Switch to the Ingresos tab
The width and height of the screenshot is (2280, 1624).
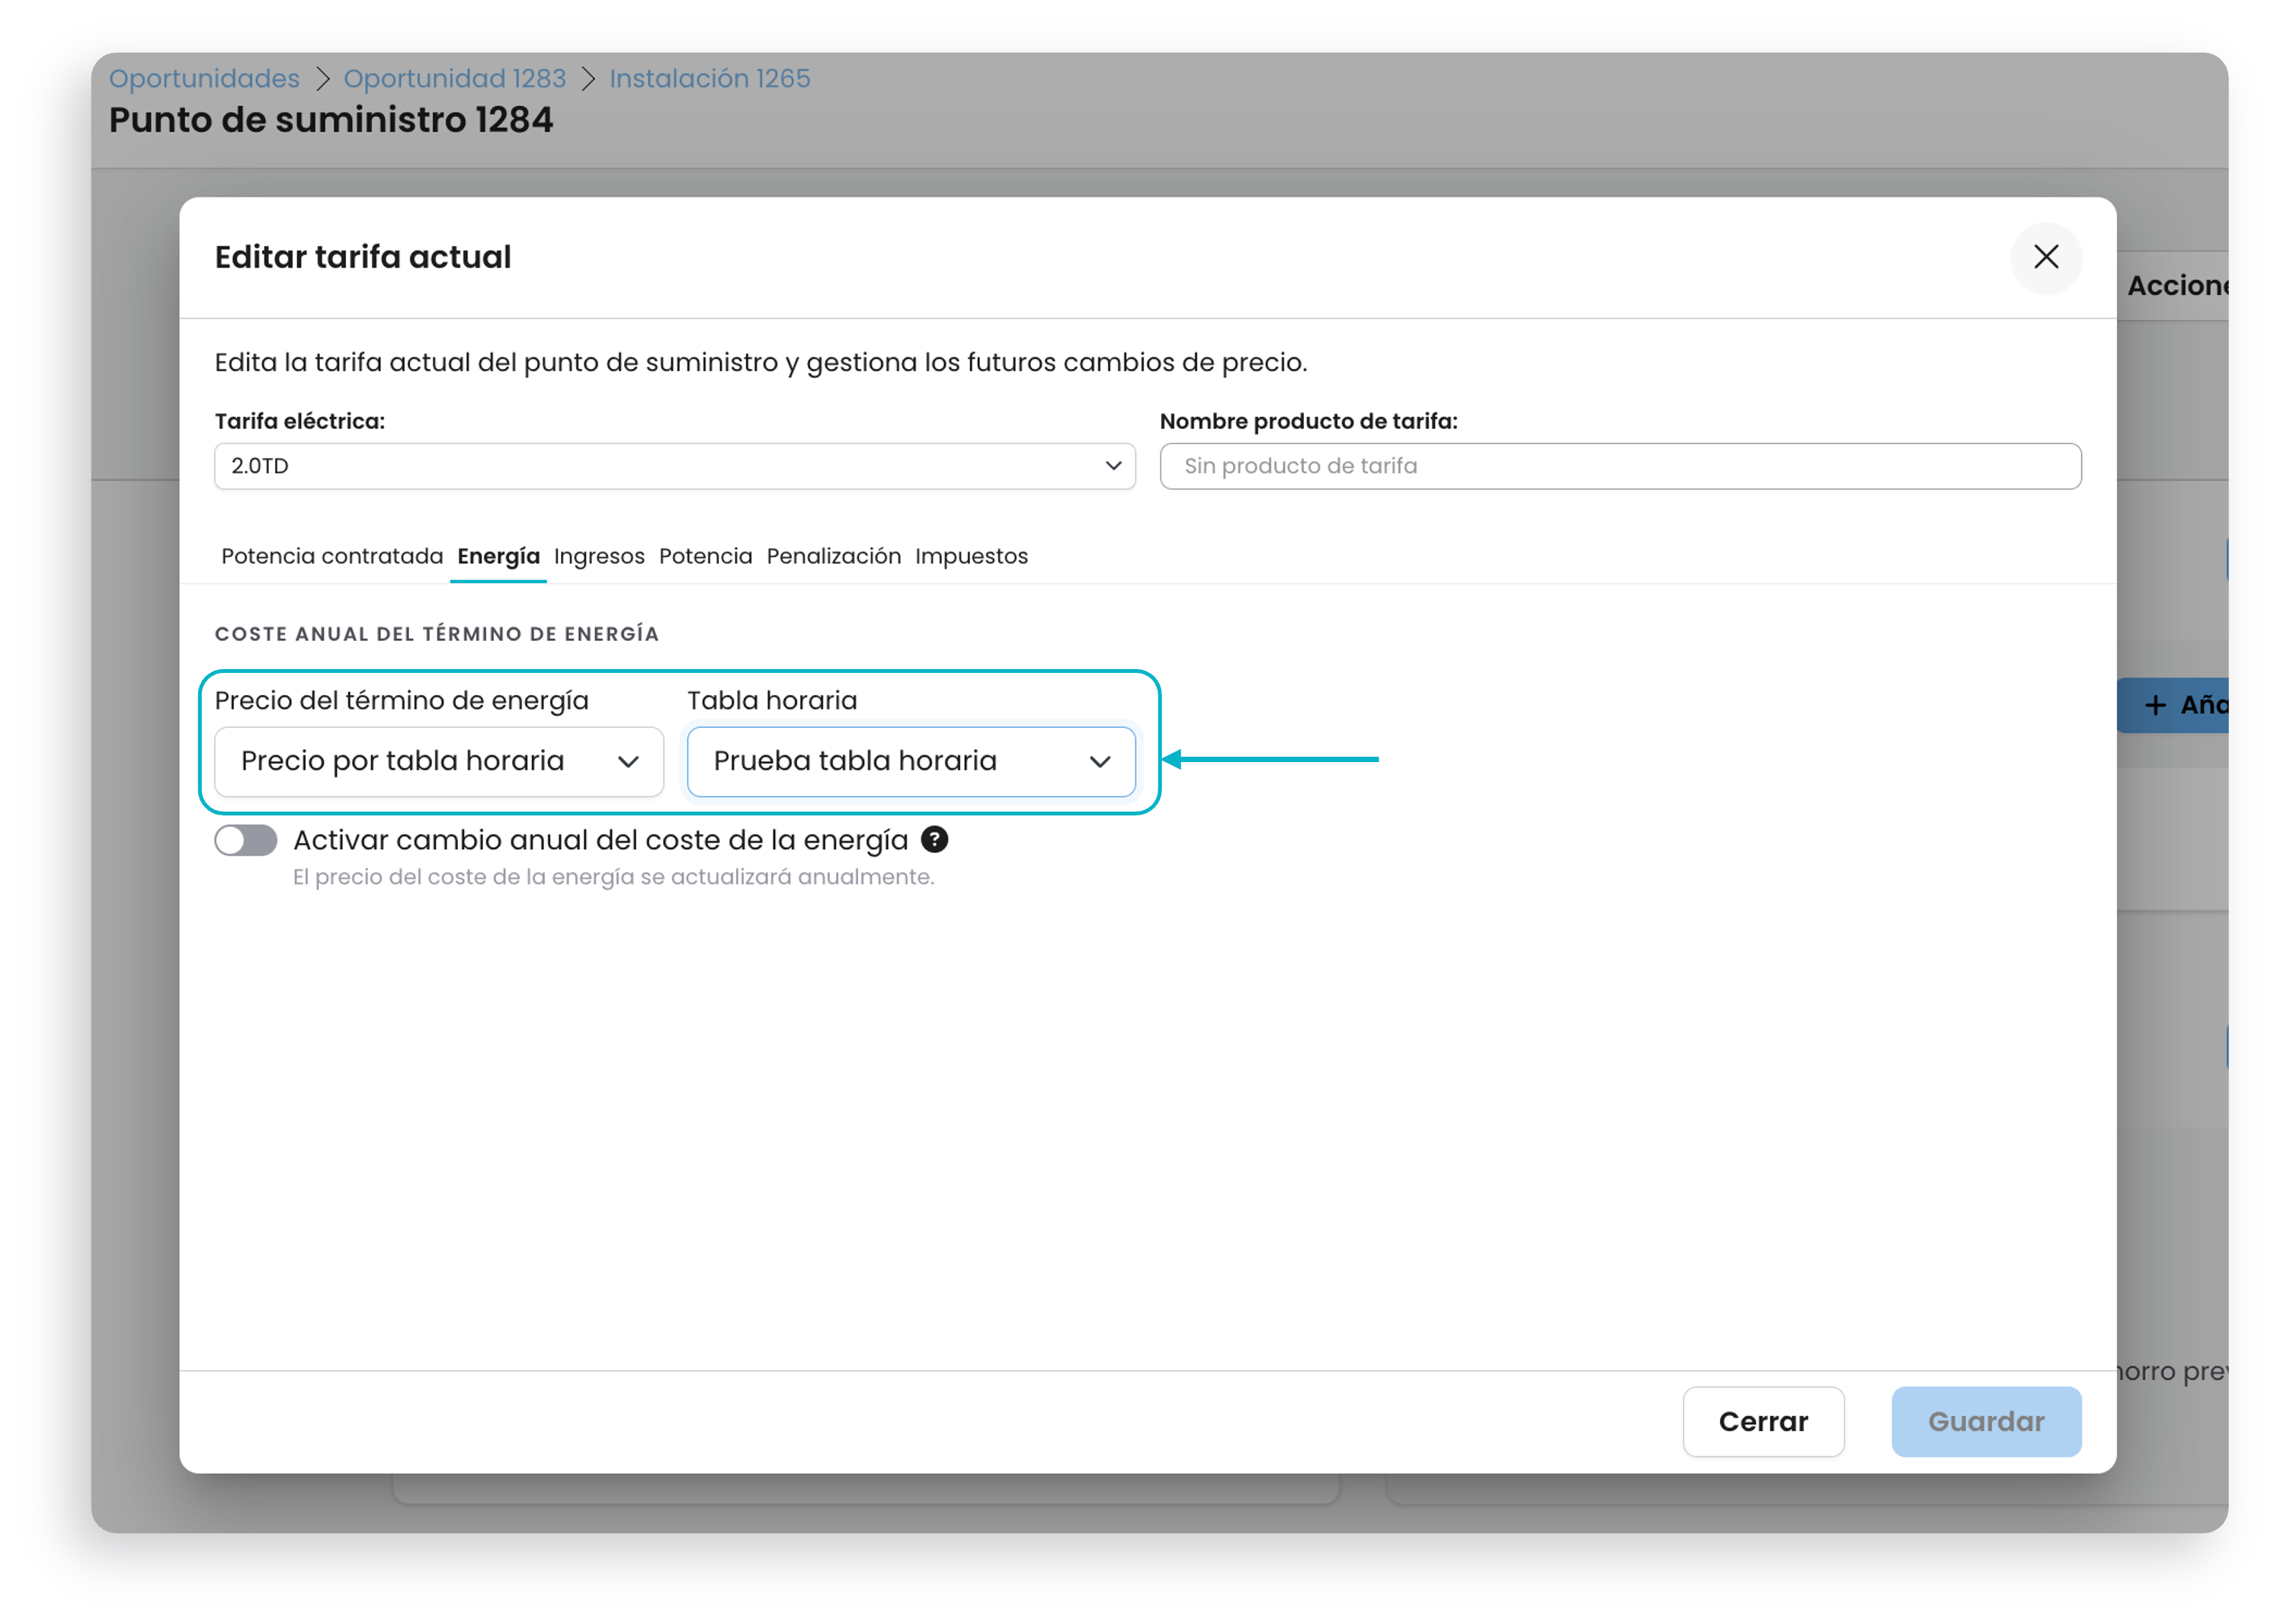click(599, 556)
